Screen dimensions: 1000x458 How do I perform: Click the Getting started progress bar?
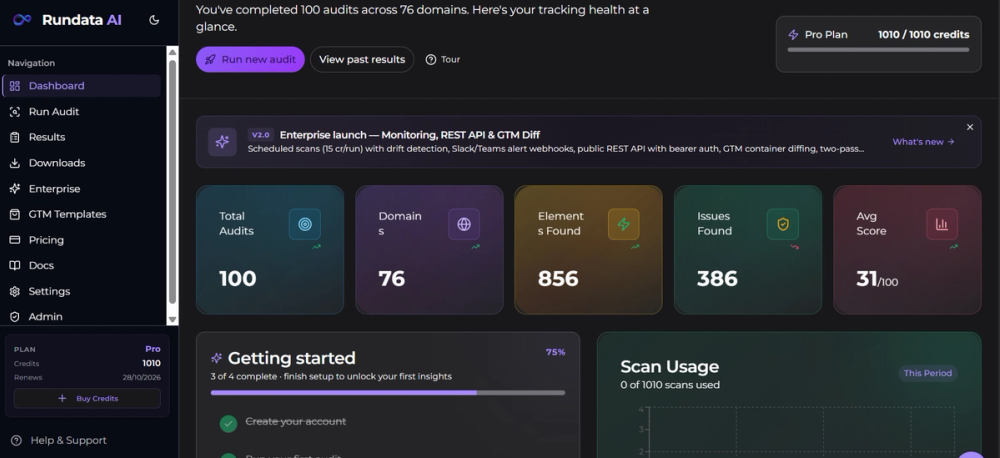click(388, 393)
